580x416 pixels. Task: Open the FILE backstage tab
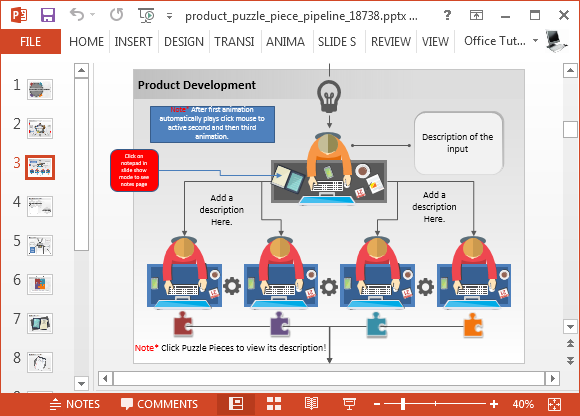(31, 41)
